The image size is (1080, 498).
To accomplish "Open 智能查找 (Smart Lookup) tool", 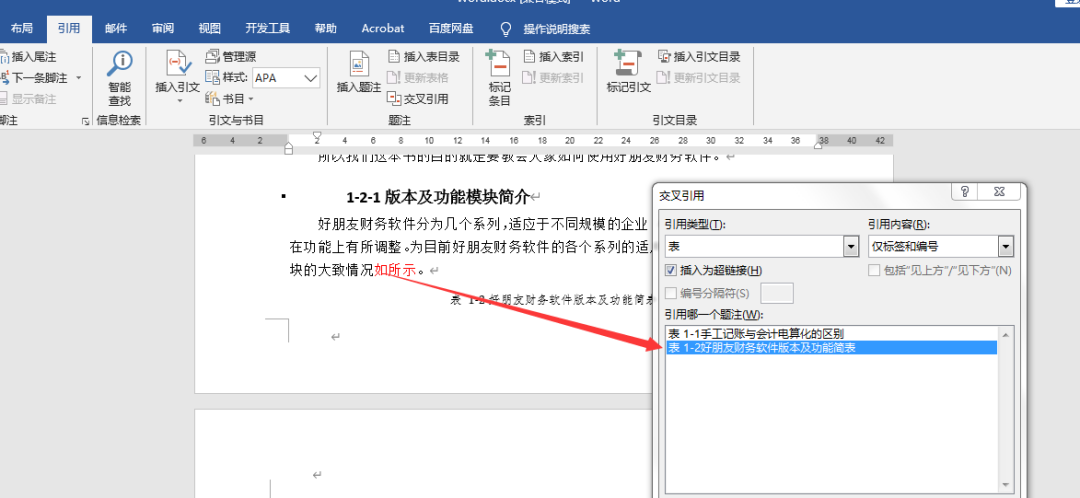I will coord(119,78).
